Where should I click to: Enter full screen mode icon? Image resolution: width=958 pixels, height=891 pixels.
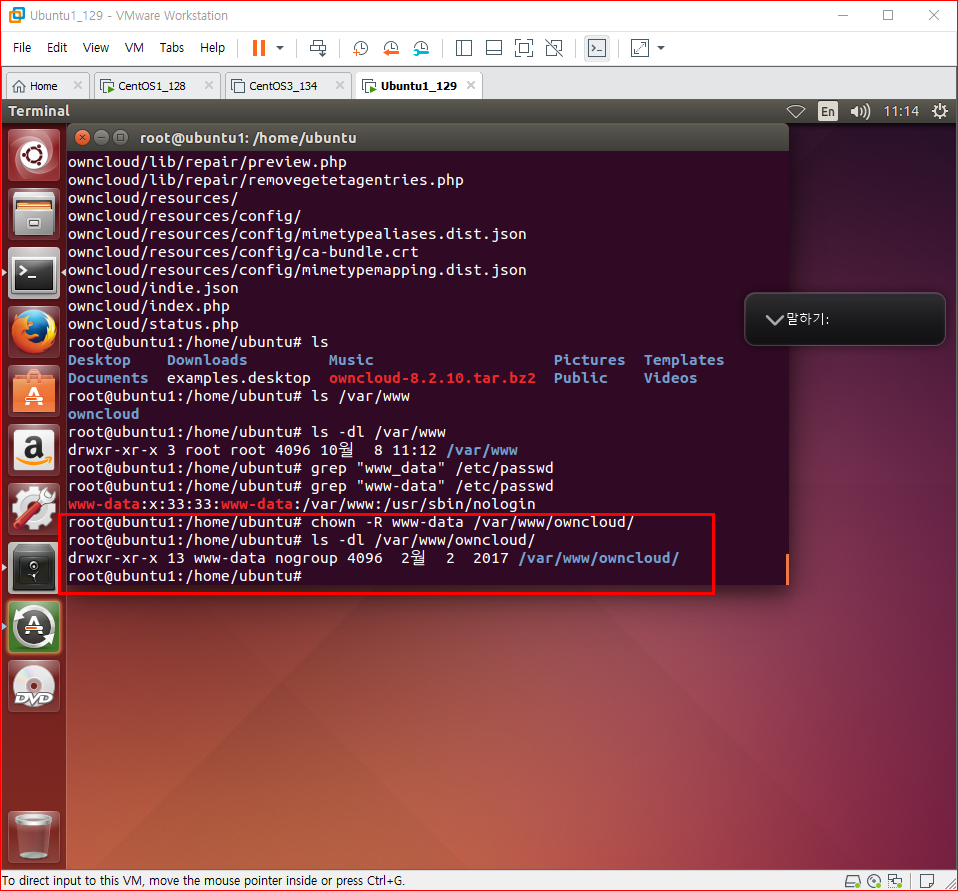pos(524,48)
